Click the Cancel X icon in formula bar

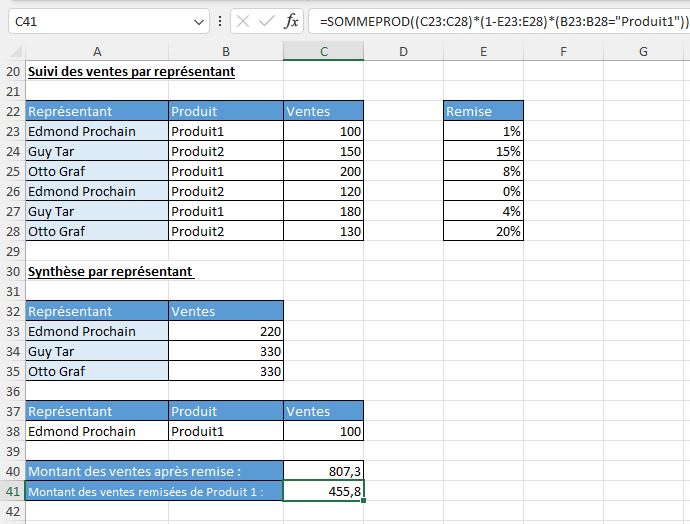[243, 20]
